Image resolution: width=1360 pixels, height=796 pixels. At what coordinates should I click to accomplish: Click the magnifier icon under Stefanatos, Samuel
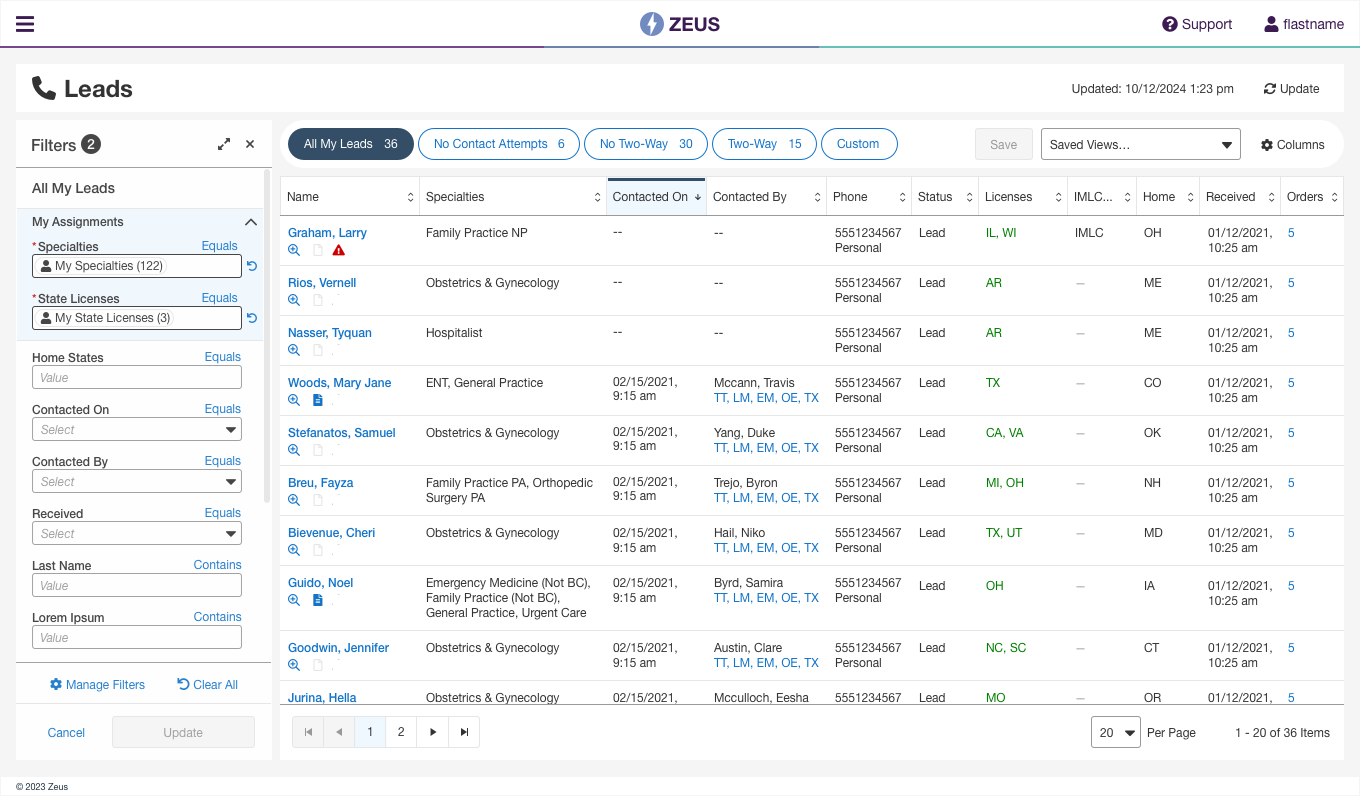click(294, 450)
